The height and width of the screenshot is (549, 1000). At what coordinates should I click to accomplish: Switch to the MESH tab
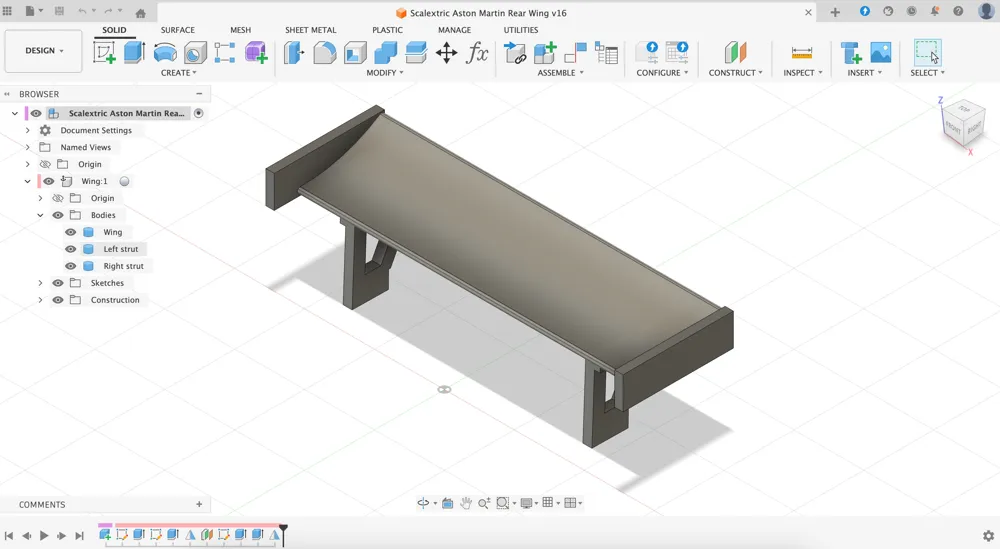coord(240,30)
